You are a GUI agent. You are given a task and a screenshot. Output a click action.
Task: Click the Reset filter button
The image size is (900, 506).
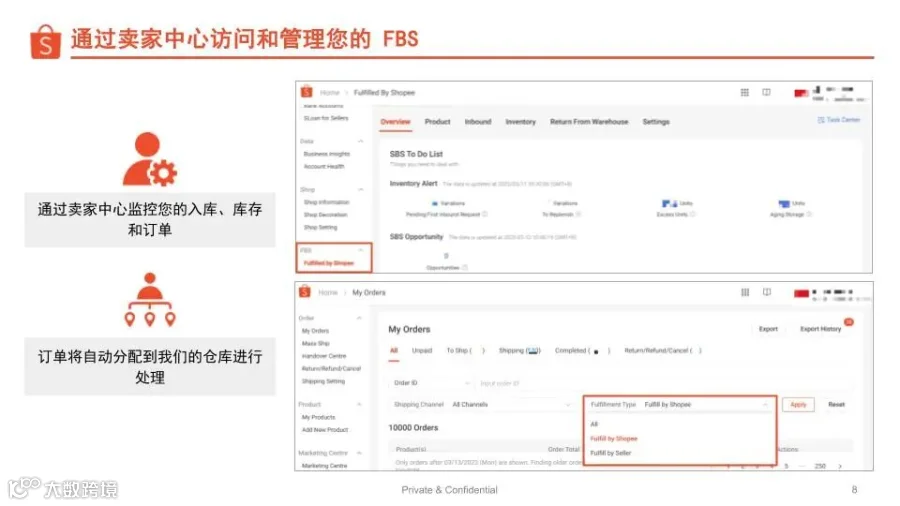point(836,404)
